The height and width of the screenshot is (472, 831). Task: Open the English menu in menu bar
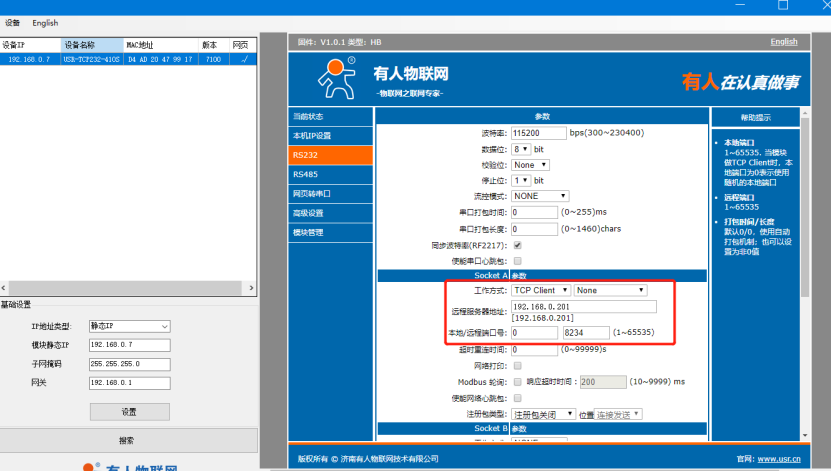click(x=45, y=22)
